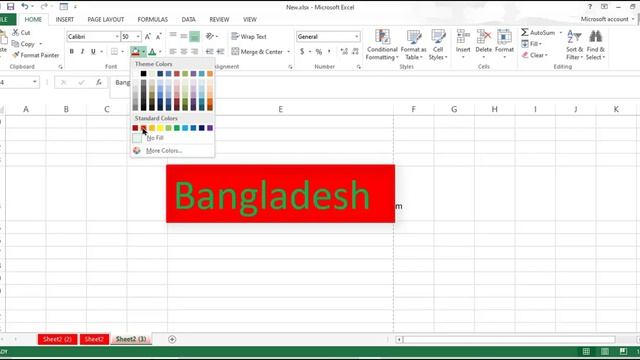Switch to FORMULAS tab
Viewport: 640px width, 360px height.
pyautogui.click(x=153, y=19)
